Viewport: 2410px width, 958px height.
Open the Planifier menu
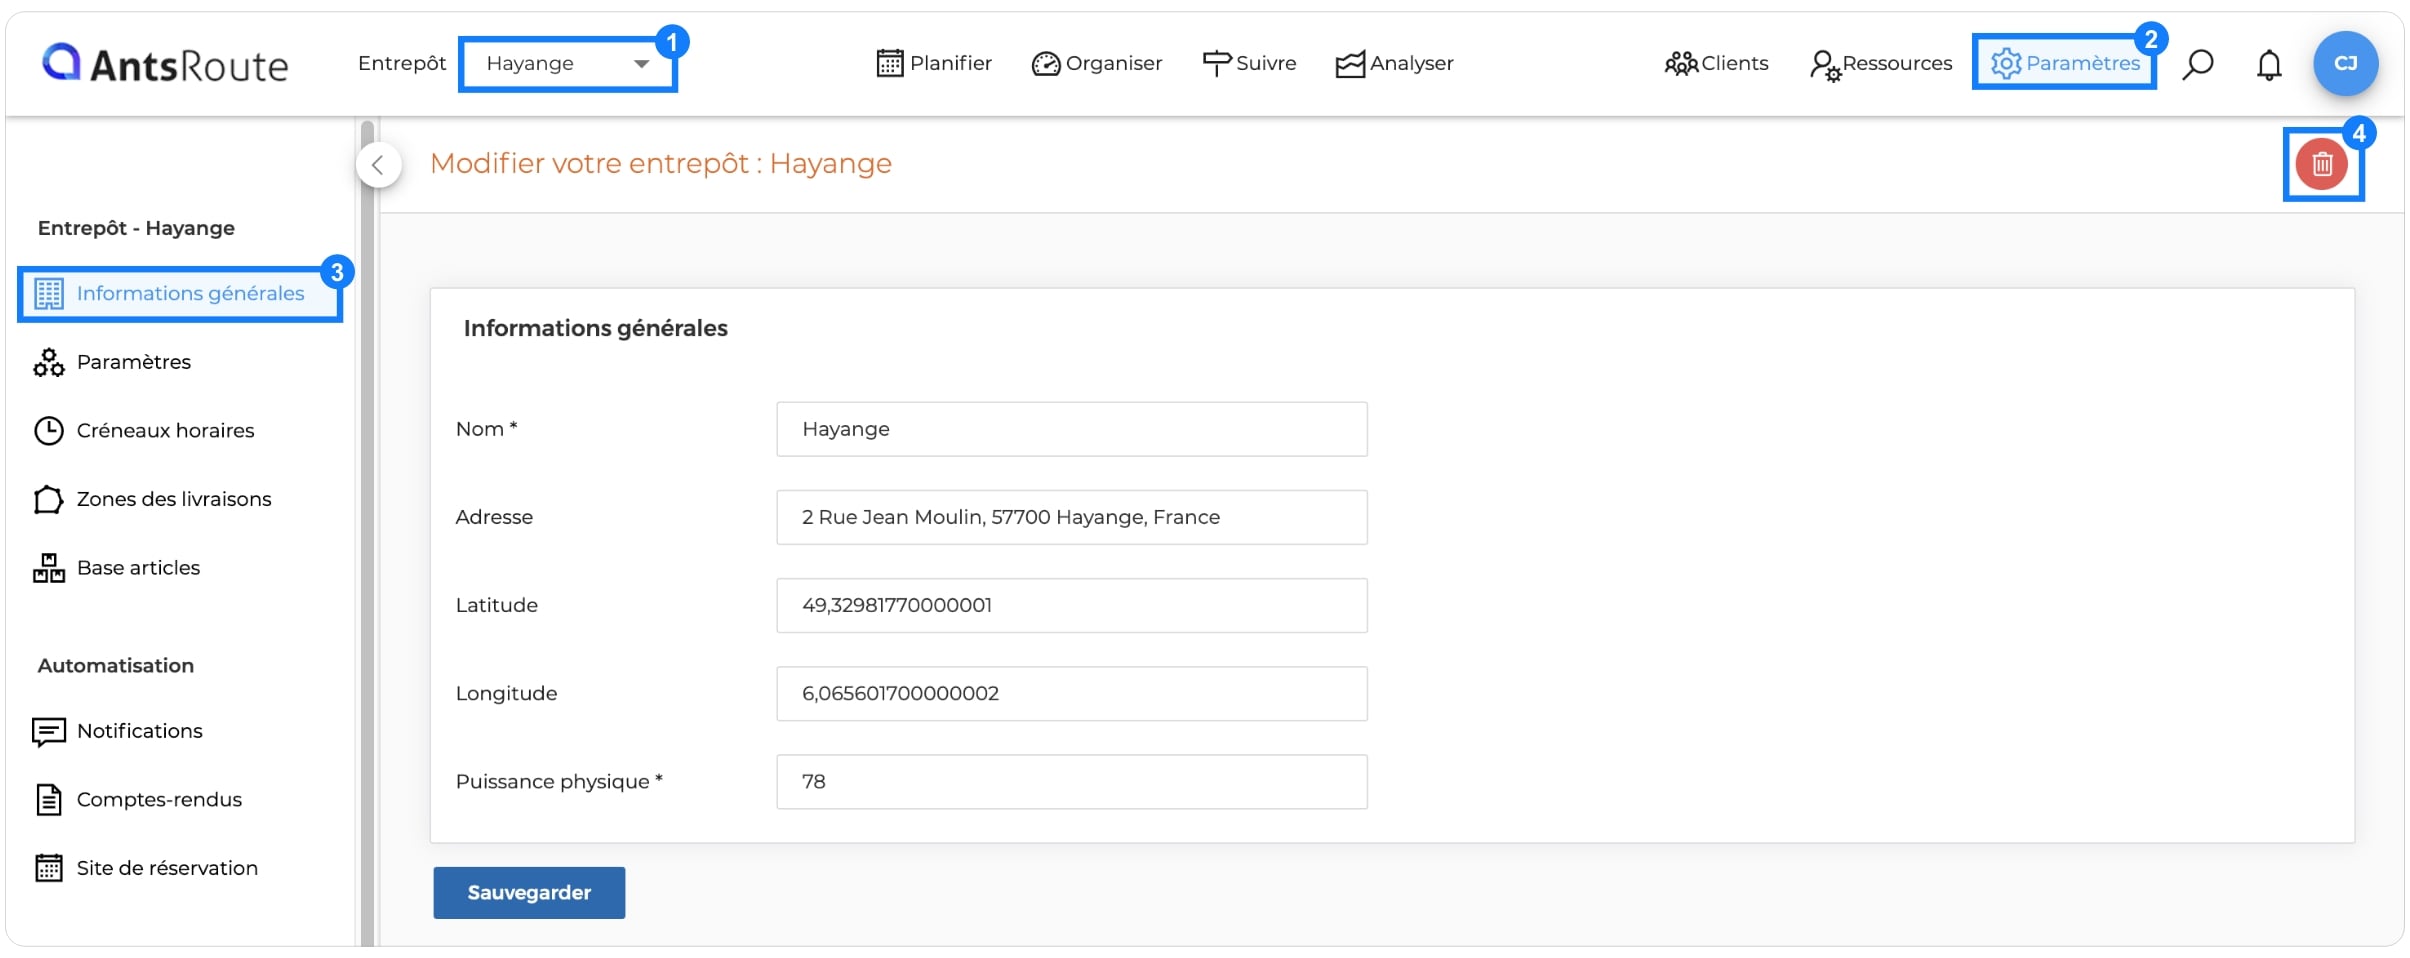(x=934, y=63)
